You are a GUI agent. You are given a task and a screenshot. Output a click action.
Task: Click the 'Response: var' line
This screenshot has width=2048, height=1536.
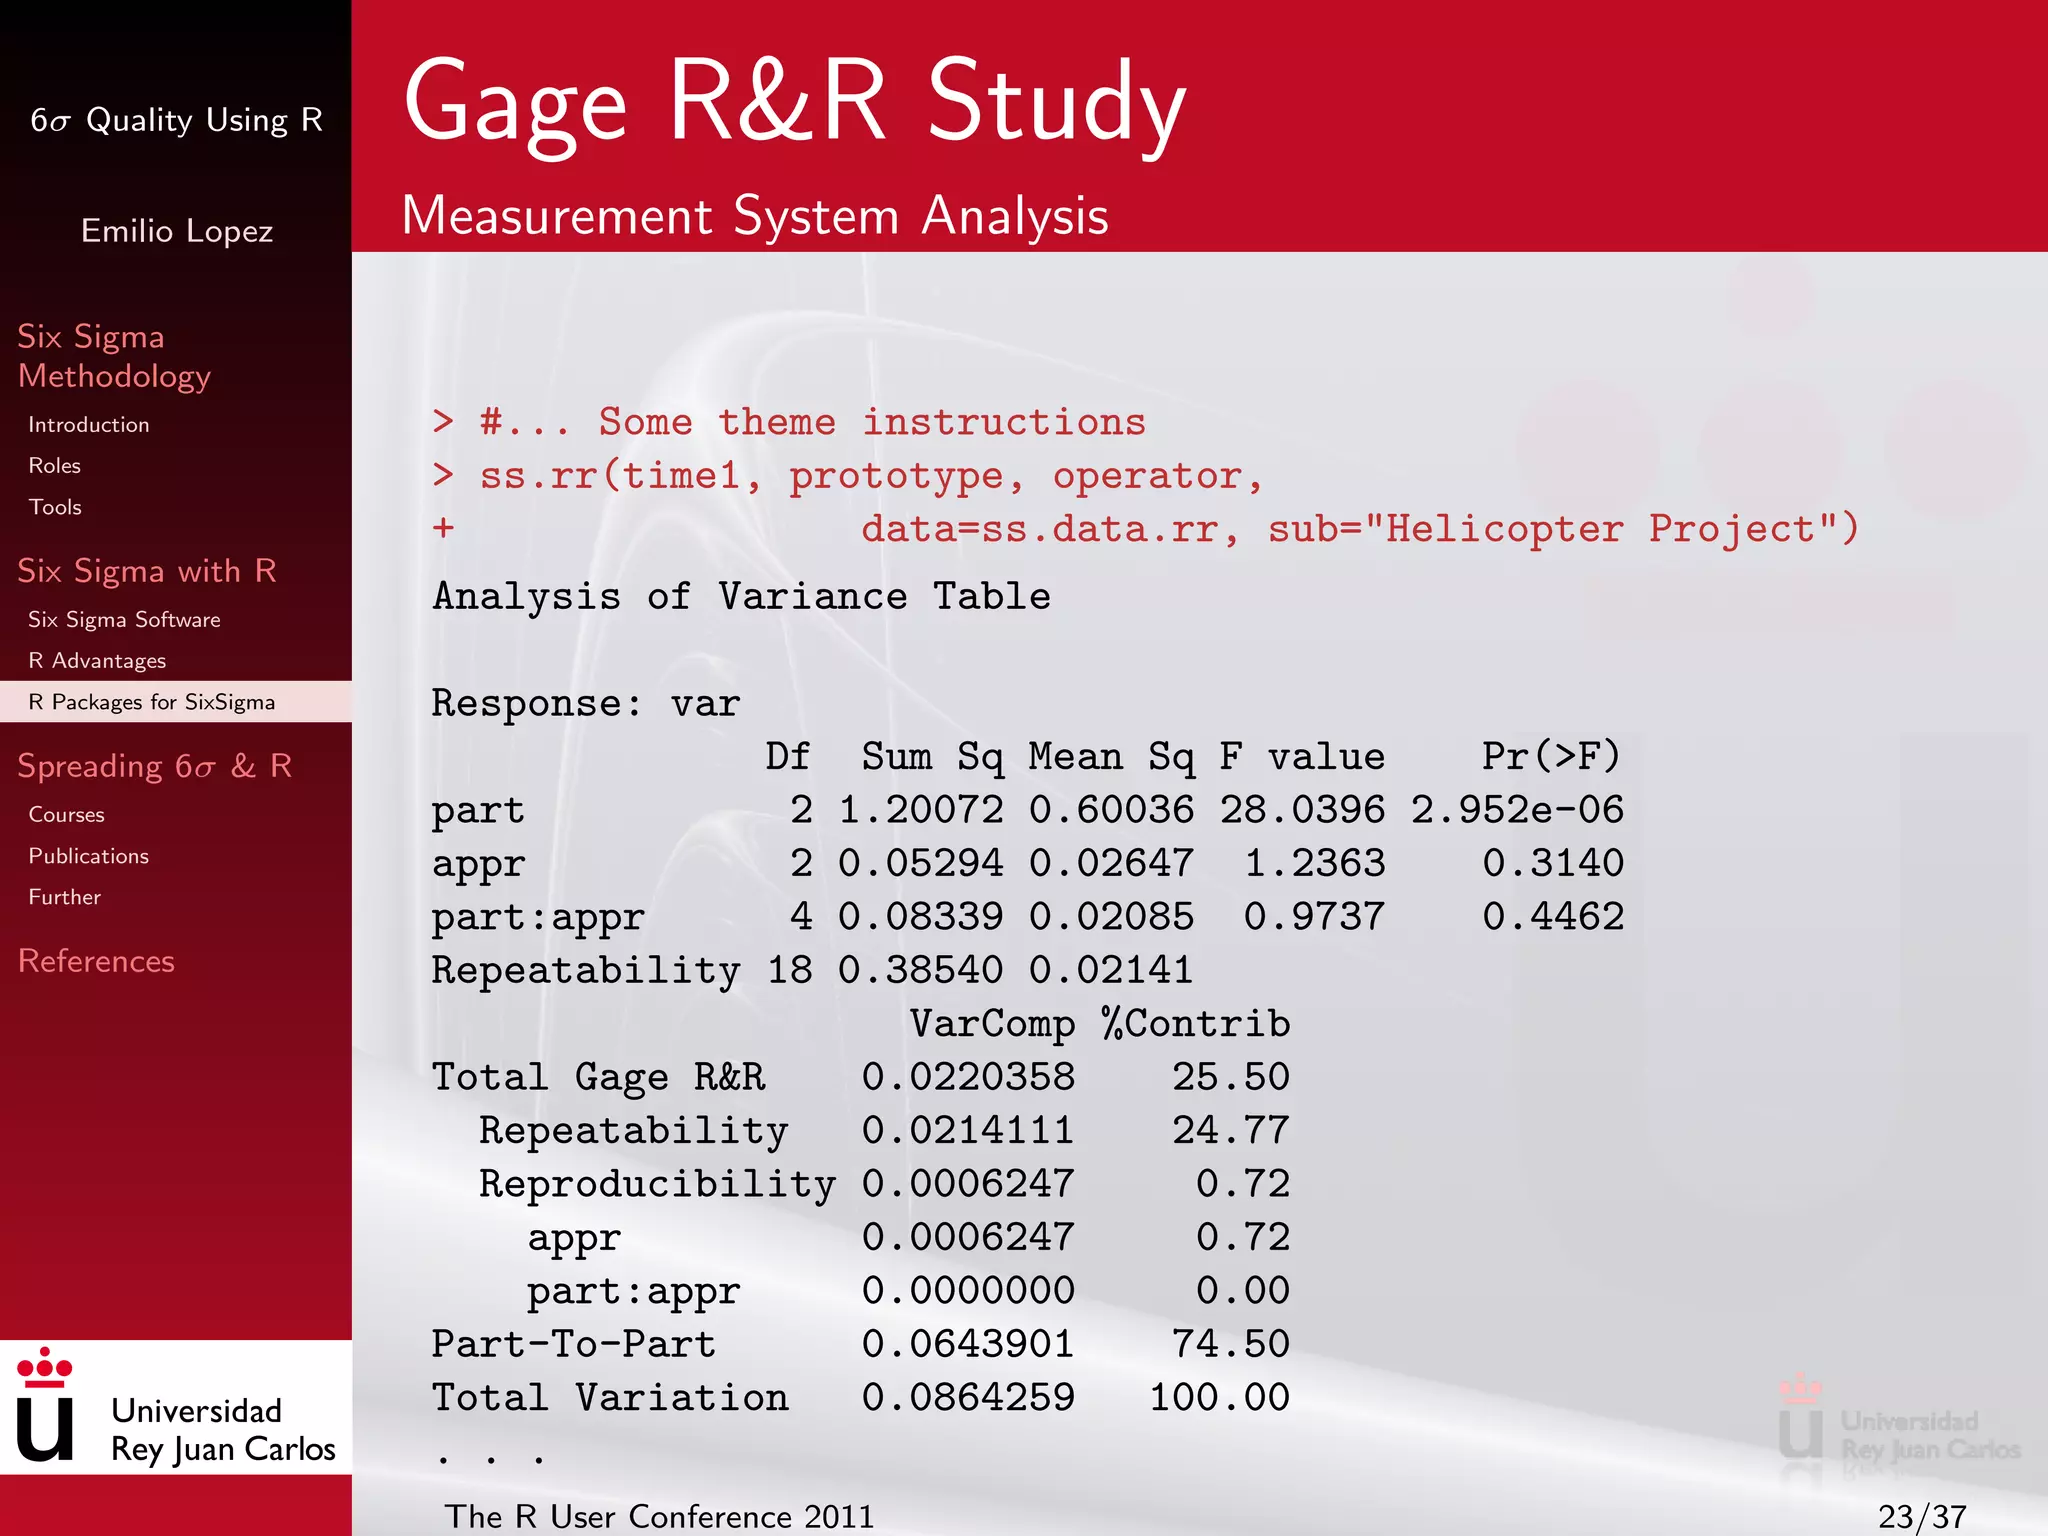[x=586, y=704]
